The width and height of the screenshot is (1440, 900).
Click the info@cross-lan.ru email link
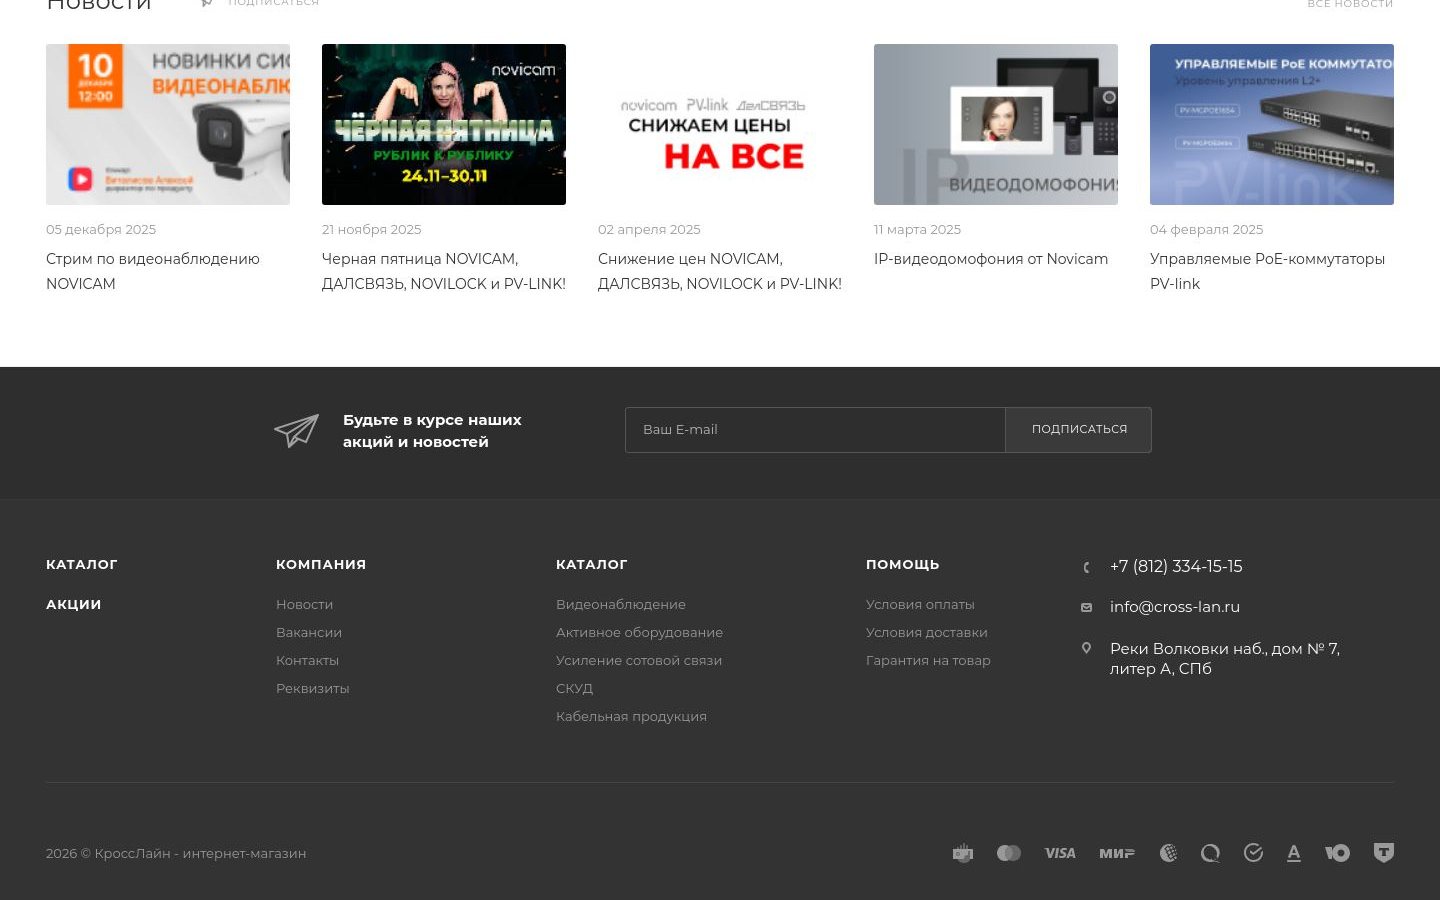[x=1175, y=607]
